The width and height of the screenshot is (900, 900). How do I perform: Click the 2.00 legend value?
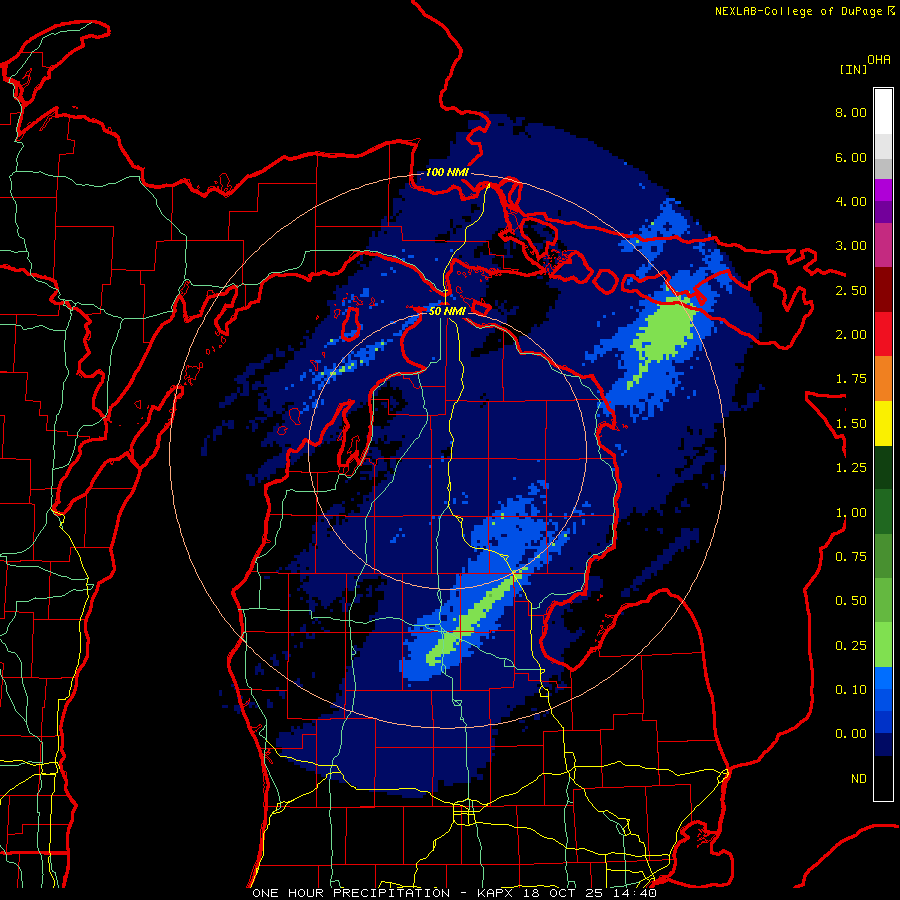(x=851, y=335)
